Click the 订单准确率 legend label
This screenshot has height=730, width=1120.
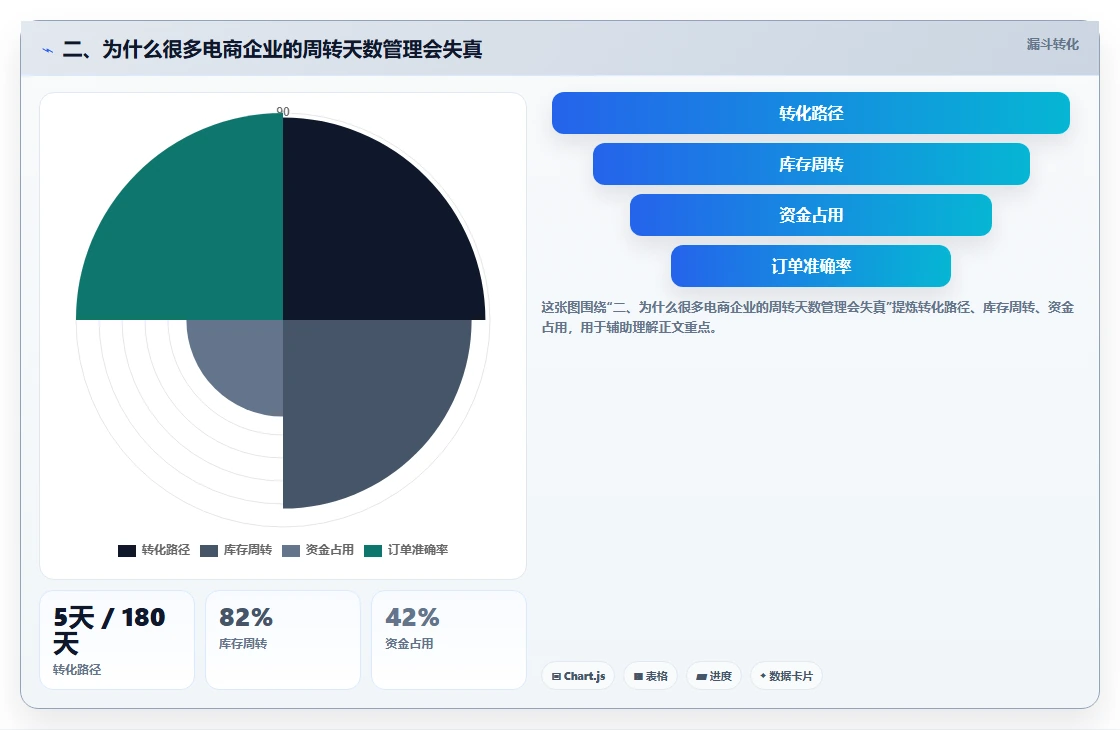[x=418, y=550]
